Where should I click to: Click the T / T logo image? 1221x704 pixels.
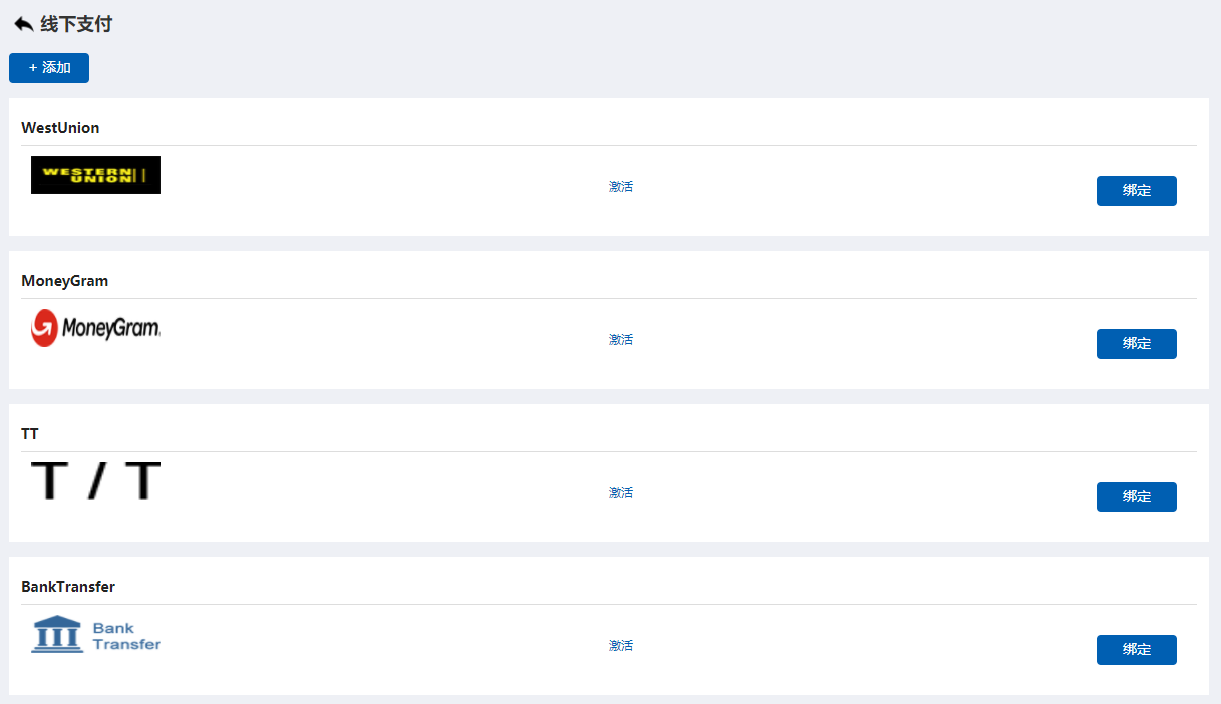(96, 481)
